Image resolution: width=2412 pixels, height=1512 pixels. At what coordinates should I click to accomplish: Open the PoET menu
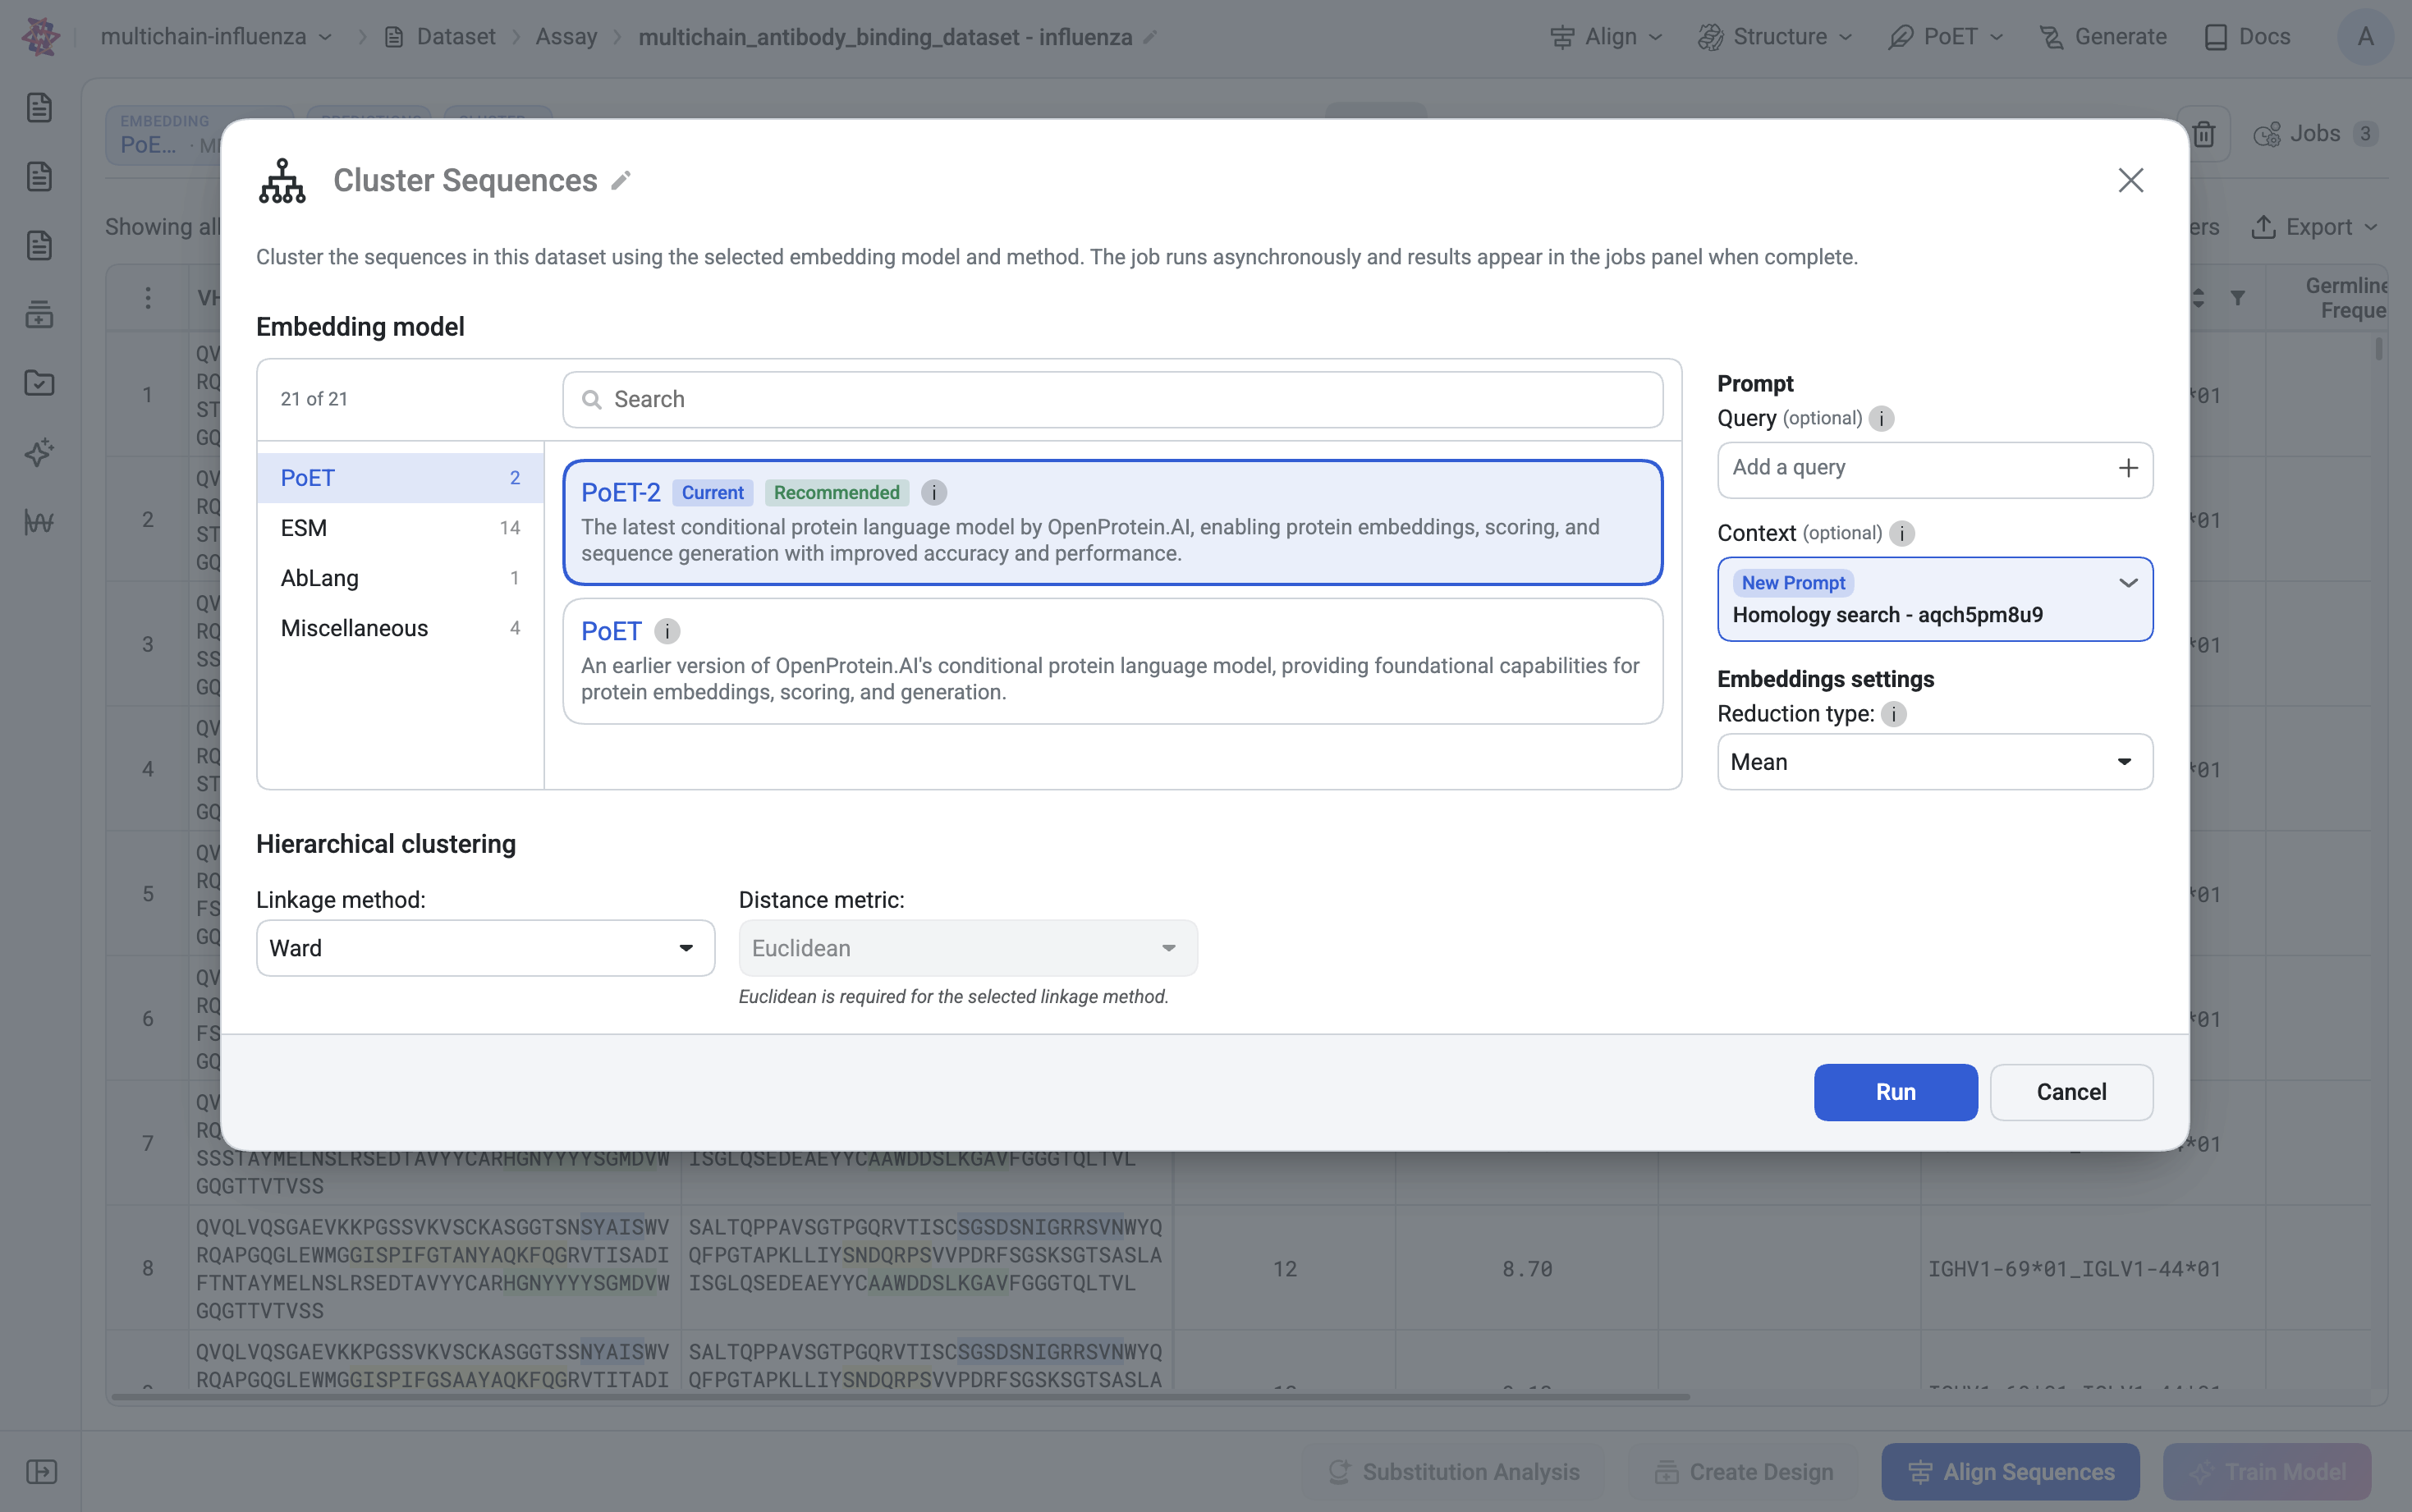(x=1946, y=37)
